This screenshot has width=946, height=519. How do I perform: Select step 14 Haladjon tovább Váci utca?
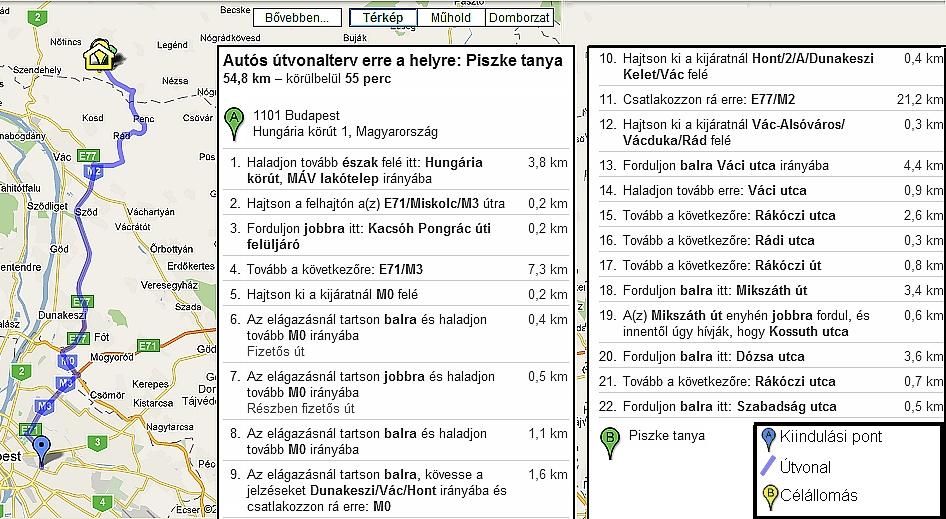770,190
